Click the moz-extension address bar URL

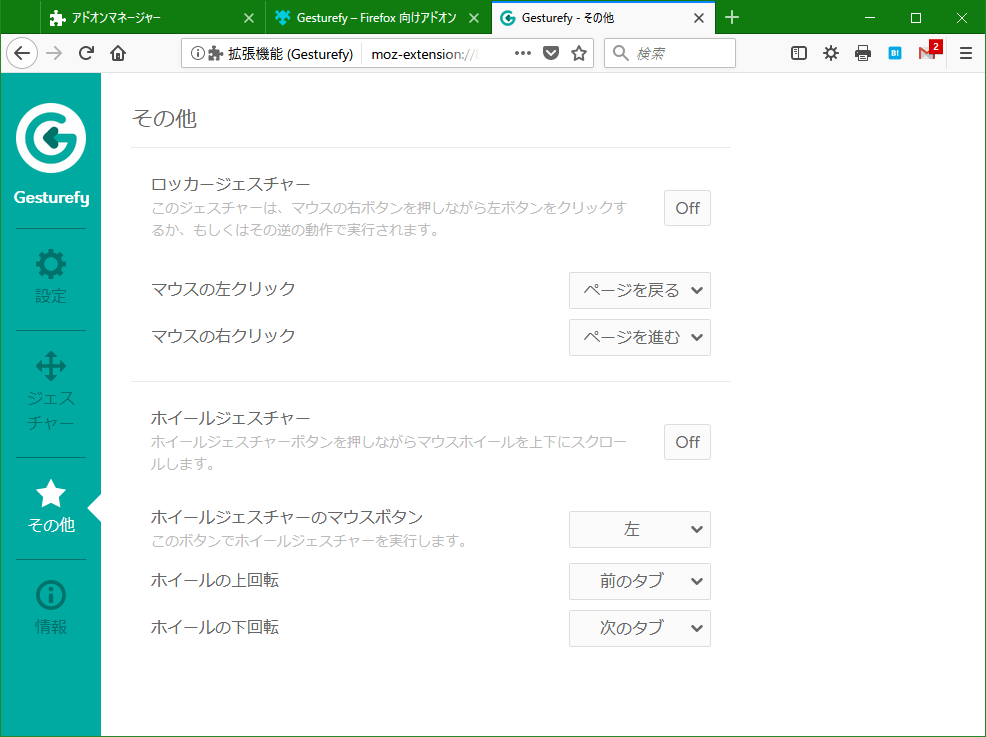[x=426, y=54]
